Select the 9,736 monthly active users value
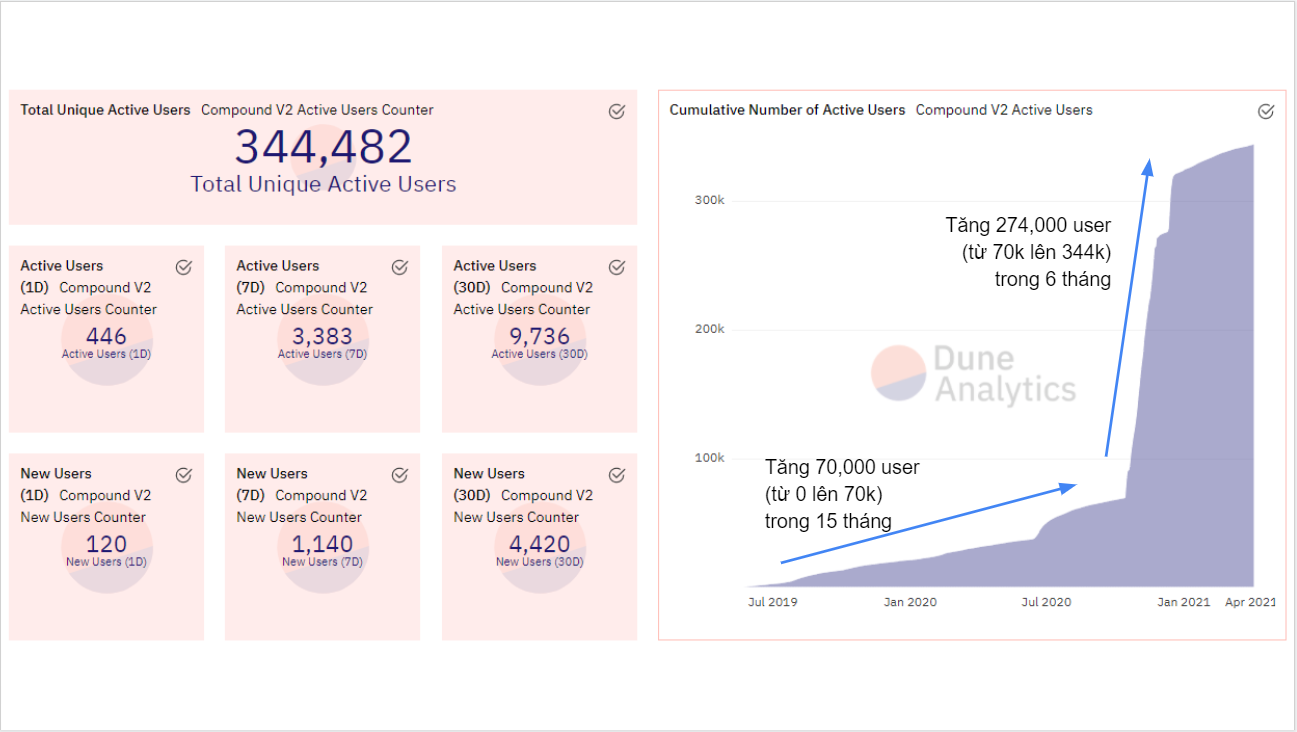 coord(539,336)
